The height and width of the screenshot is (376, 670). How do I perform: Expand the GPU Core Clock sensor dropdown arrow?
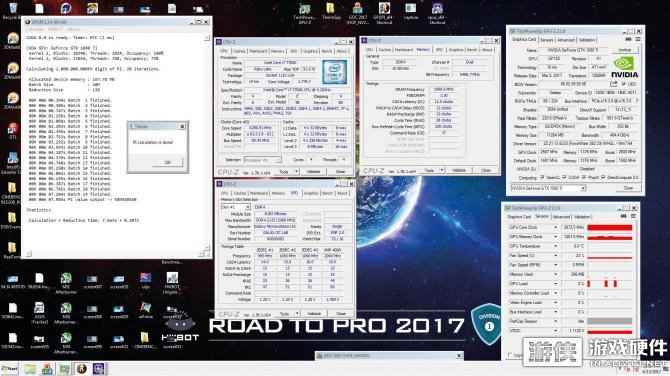[555, 227]
